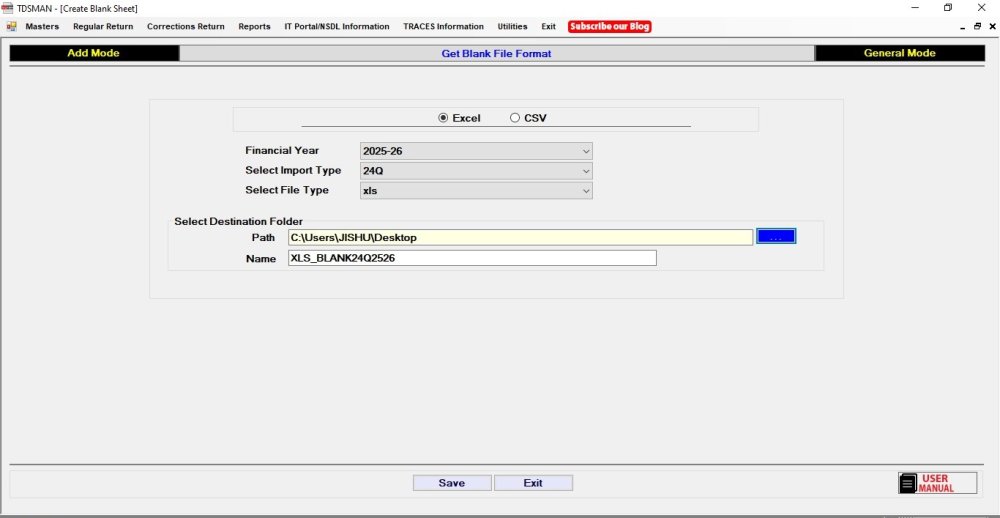1000x518 pixels.
Task: Click the Save button
Action: coord(452,483)
